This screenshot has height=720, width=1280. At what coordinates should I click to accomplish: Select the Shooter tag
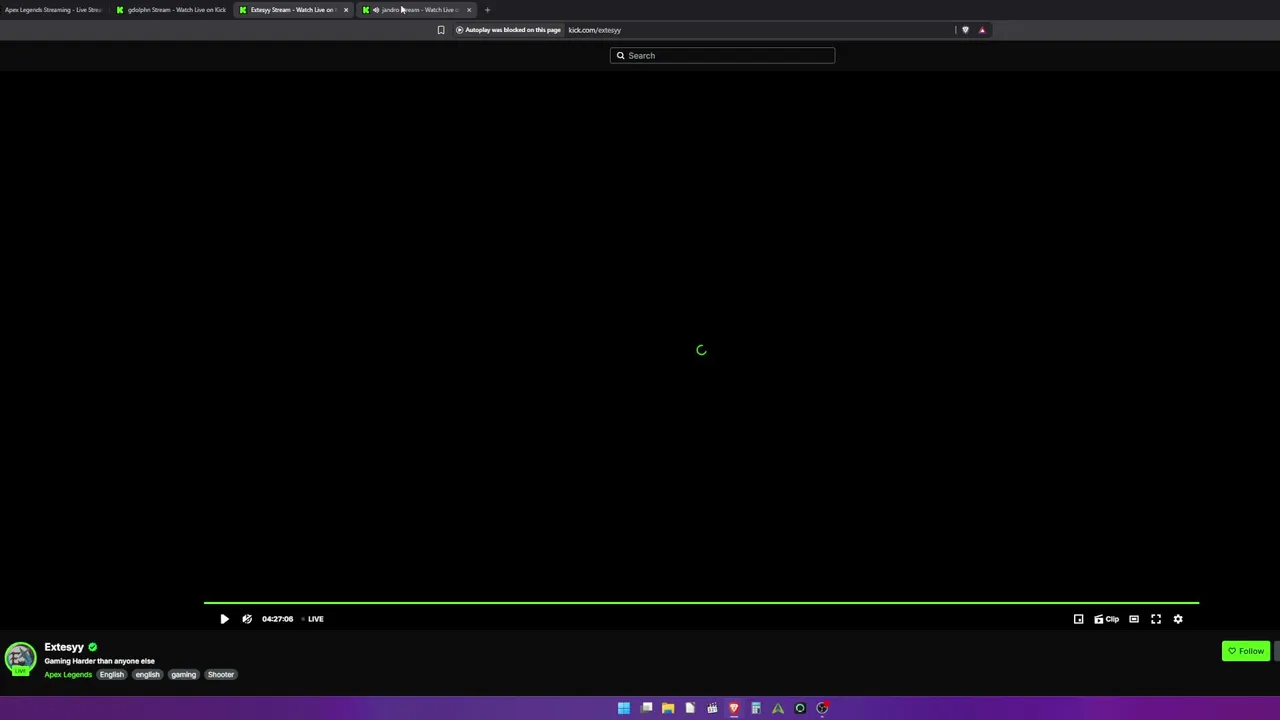[221, 675]
